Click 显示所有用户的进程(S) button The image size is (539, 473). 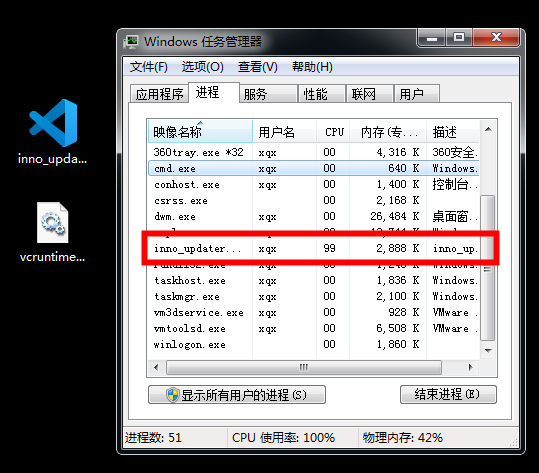click(237, 395)
